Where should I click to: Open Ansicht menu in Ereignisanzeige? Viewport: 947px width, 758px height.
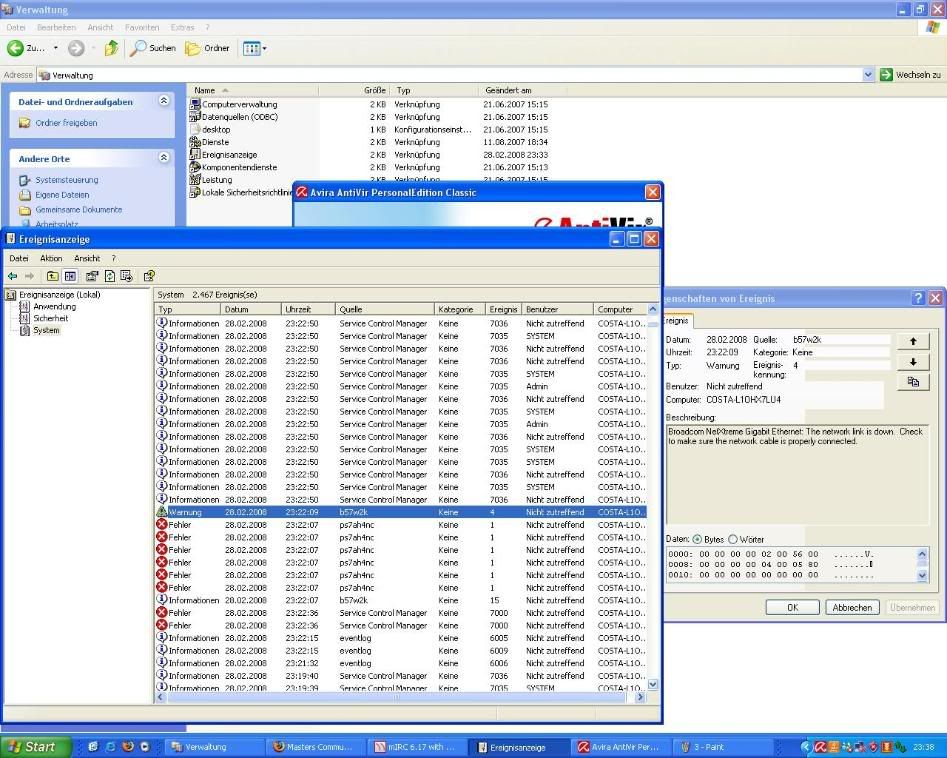tap(87, 259)
